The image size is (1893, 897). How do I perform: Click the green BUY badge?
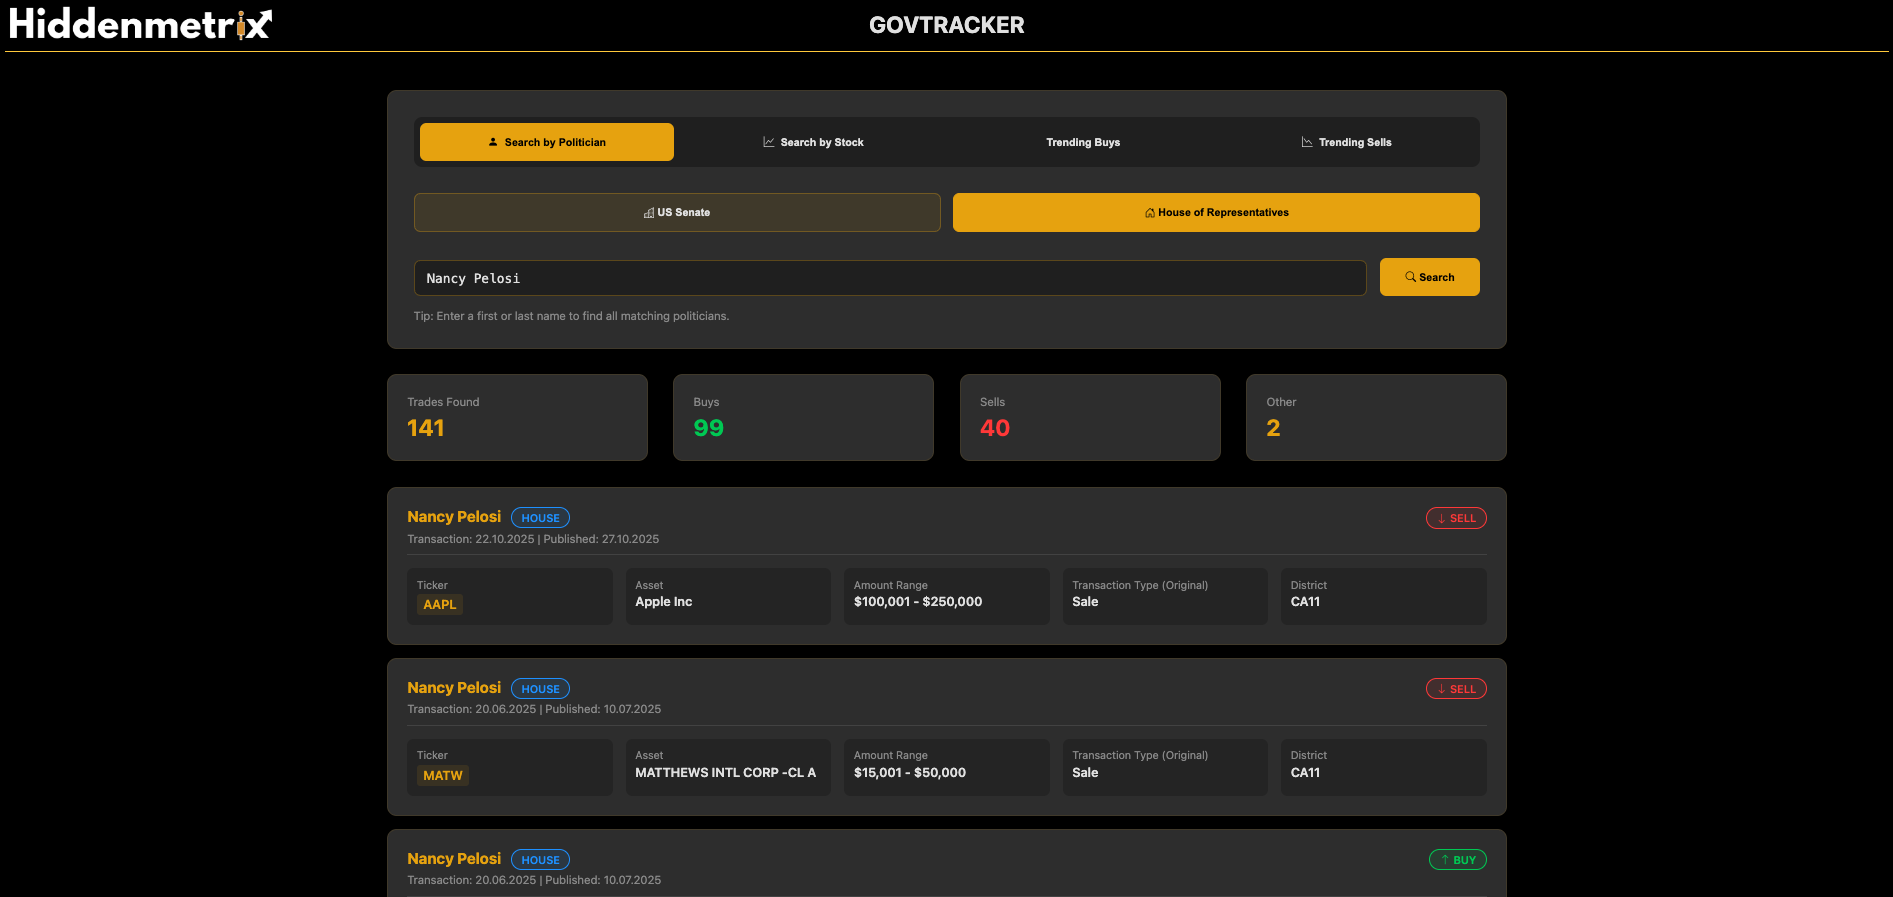[x=1458, y=860]
